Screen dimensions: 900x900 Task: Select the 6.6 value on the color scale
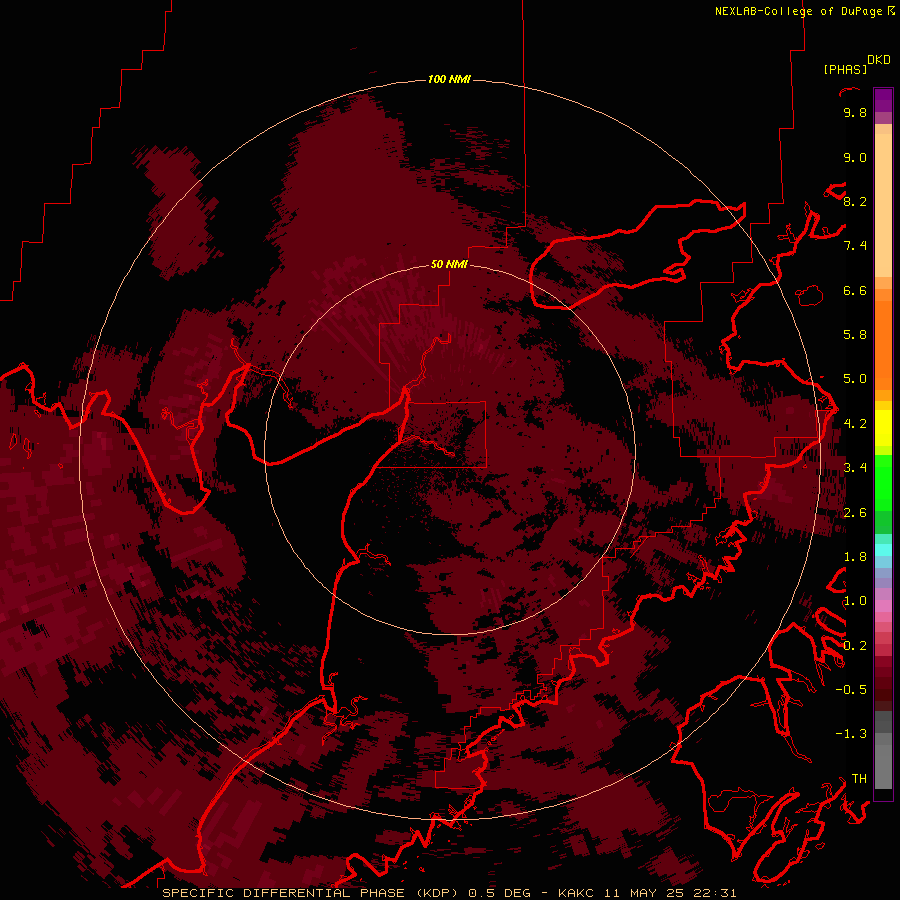(x=855, y=290)
